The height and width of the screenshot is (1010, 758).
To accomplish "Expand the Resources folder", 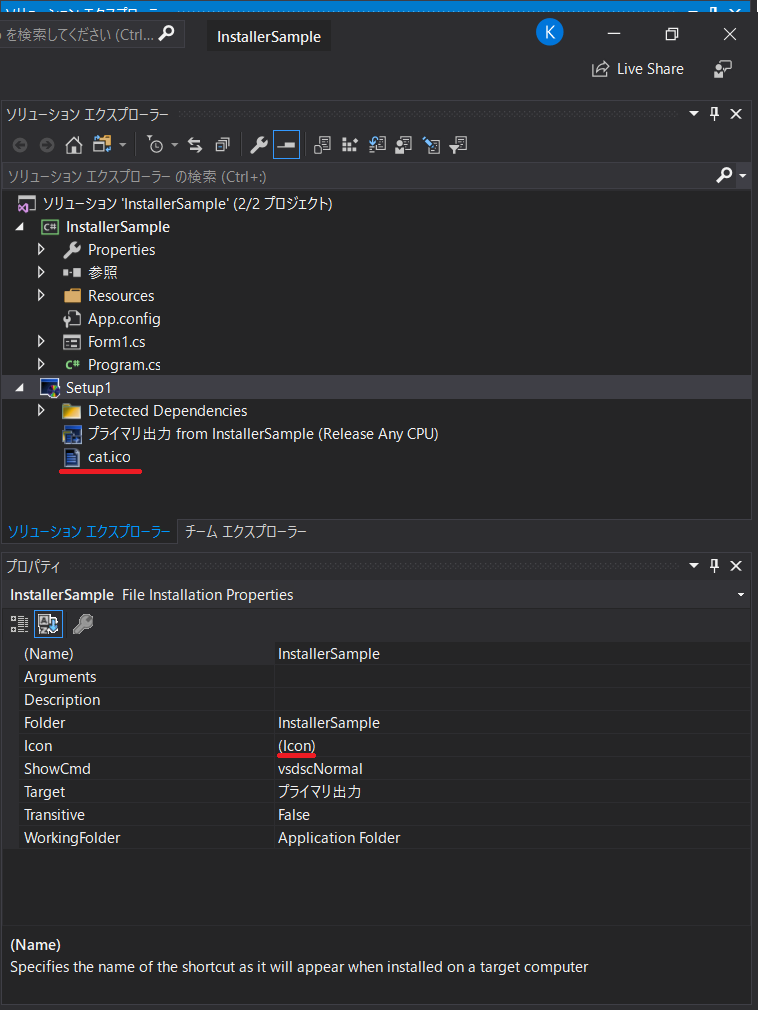I will click(x=41, y=296).
